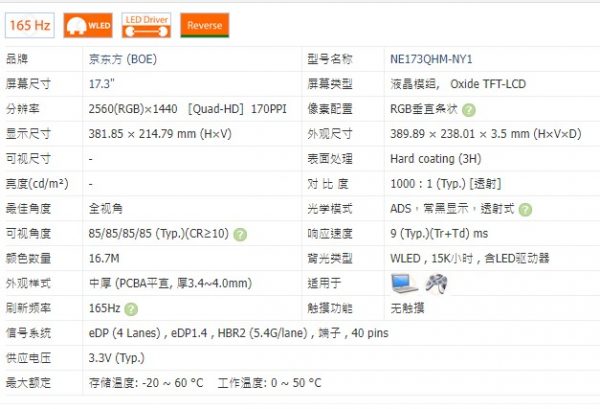Open help icon next to 165Hz refresh rate
The width and height of the screenshot is (600, 409).
tap(131, 309)
